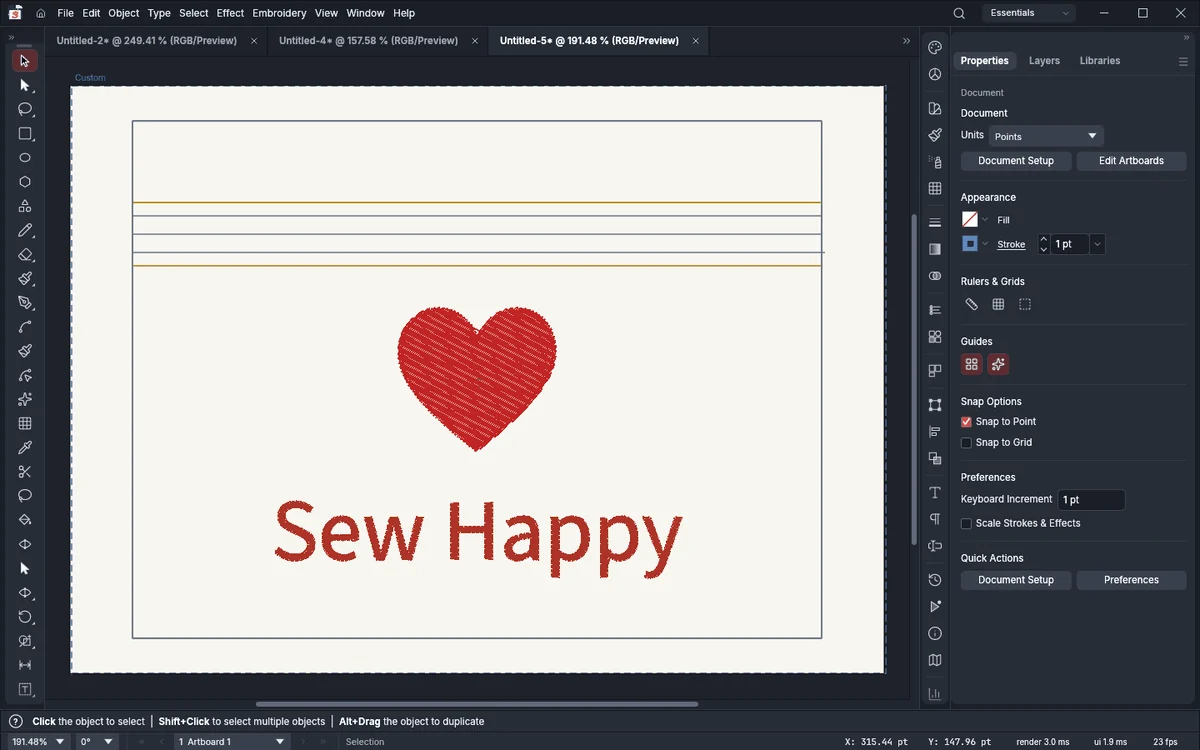Pick the Eyedropper tool
1200x750 pixels.
[x=25, y=448]
